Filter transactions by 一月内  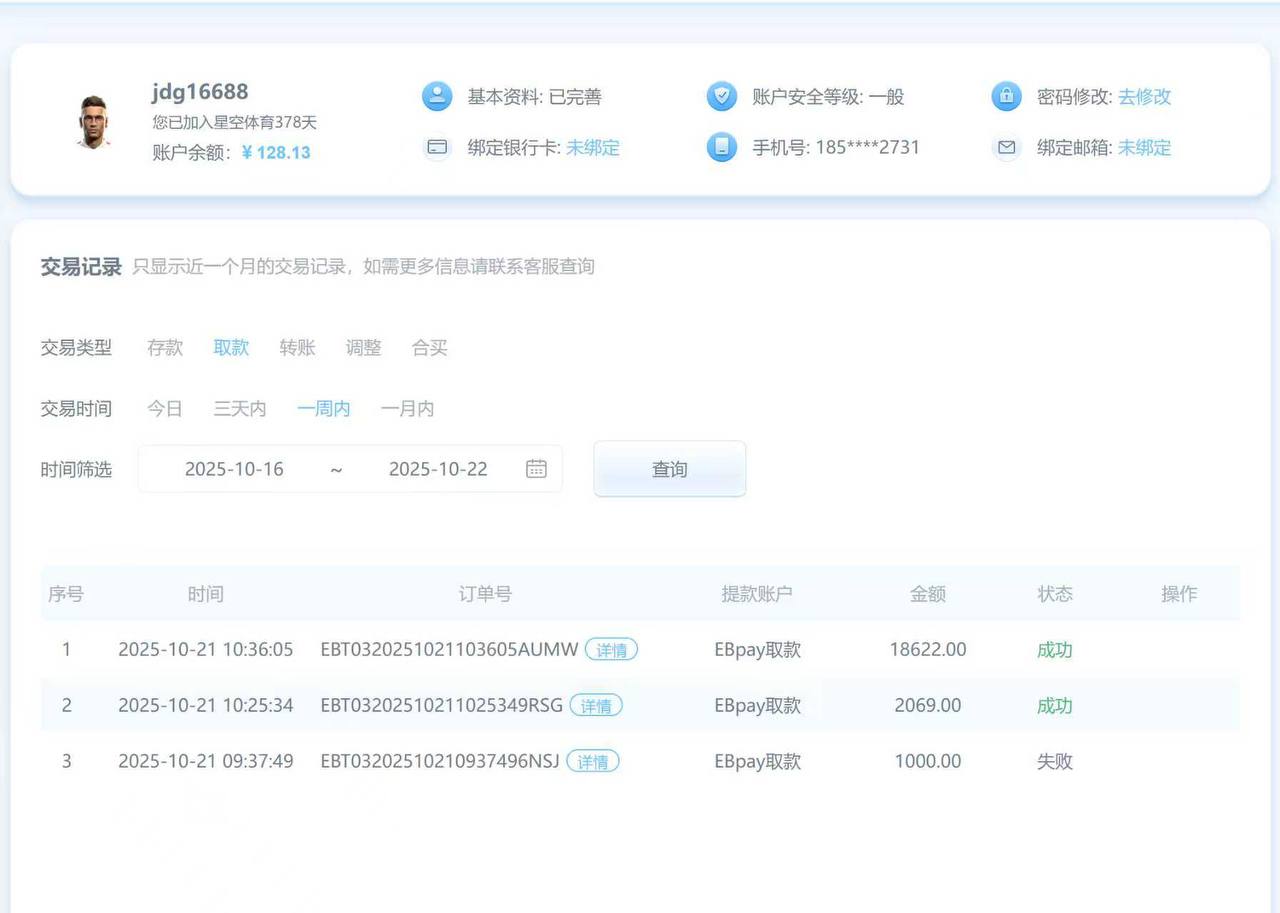pos(407,409)
